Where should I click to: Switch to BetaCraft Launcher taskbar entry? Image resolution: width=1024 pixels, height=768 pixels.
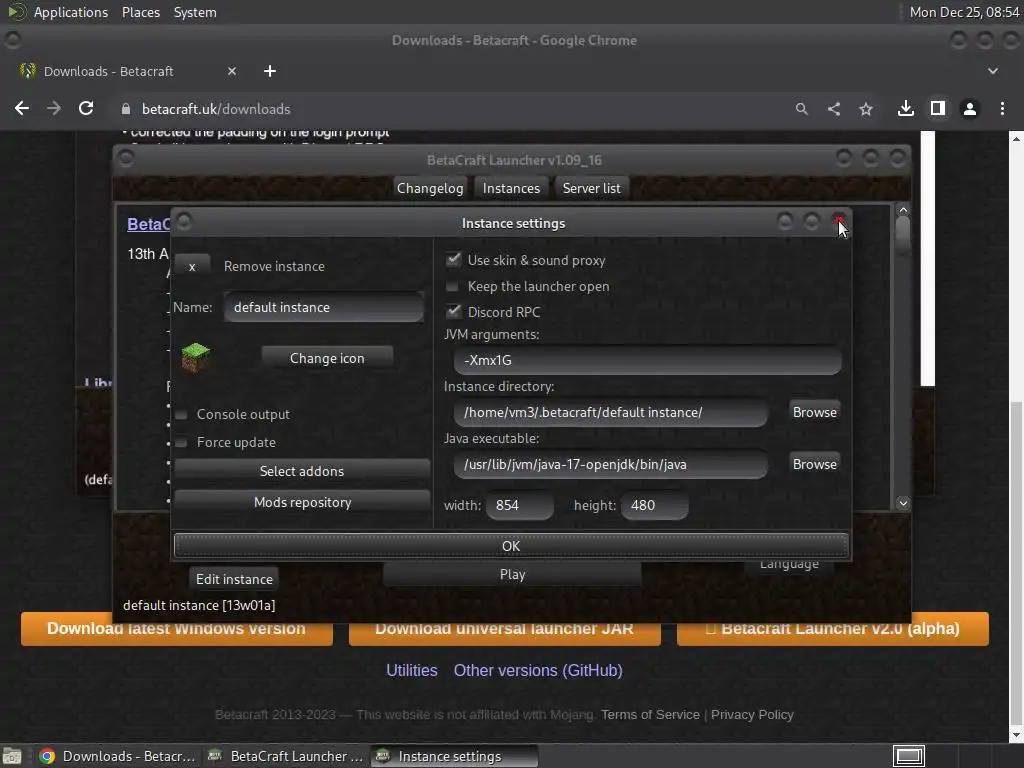tap(285, 756)
